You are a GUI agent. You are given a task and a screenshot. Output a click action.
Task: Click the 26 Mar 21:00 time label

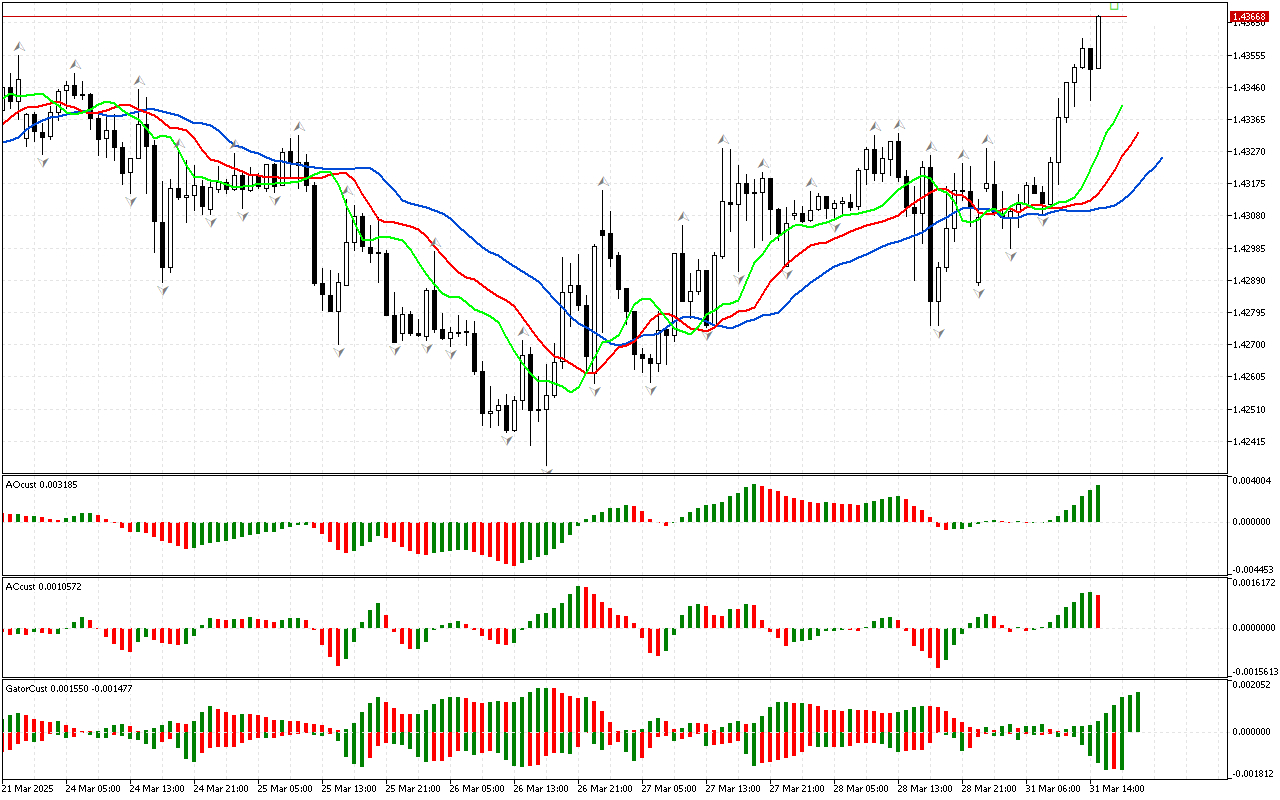pyautogui.click(x=605, y=788)
